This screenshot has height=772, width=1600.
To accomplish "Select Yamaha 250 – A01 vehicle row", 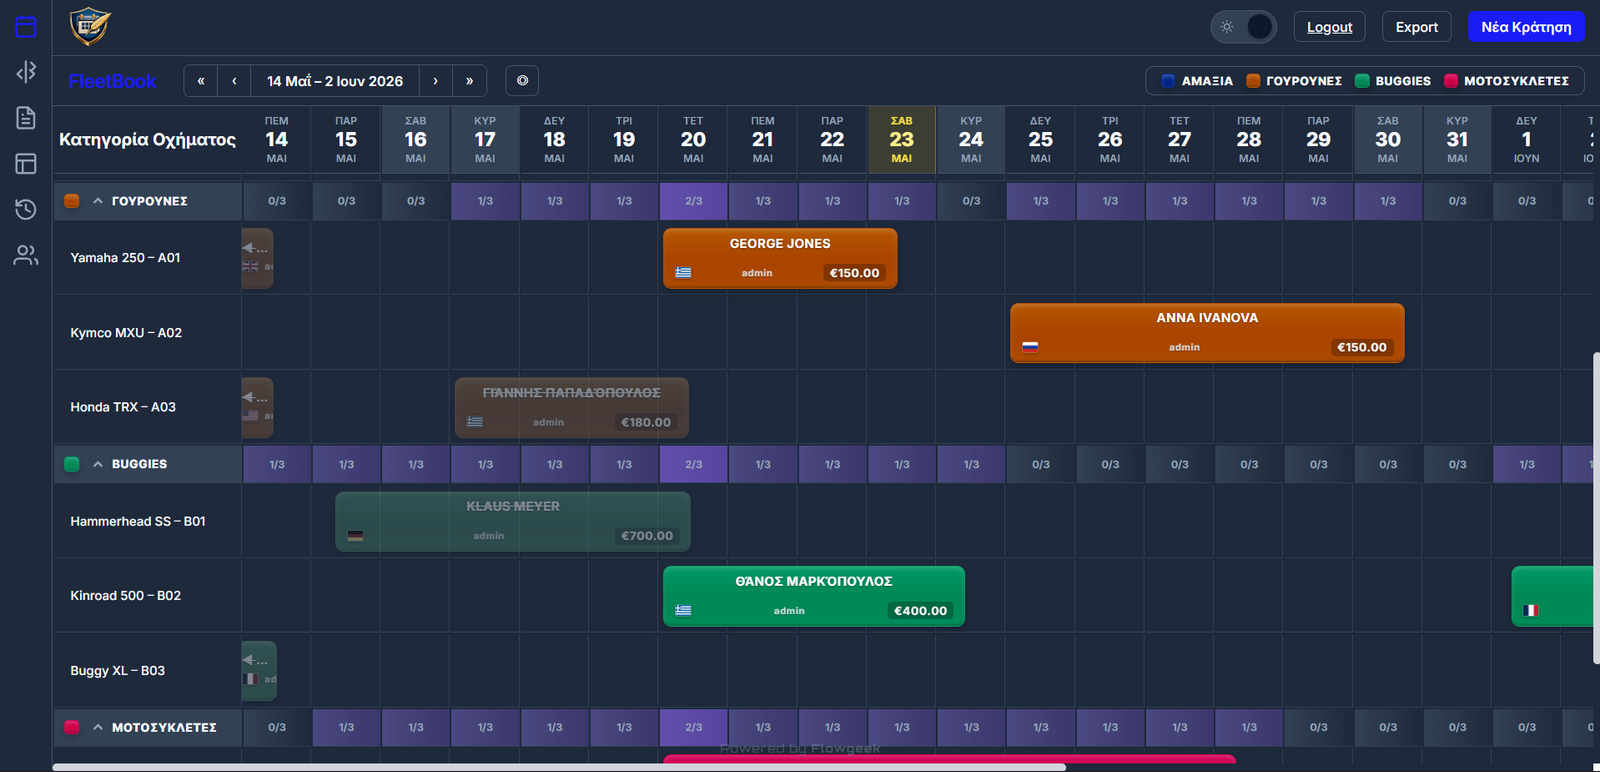I will tap(147, 258).
